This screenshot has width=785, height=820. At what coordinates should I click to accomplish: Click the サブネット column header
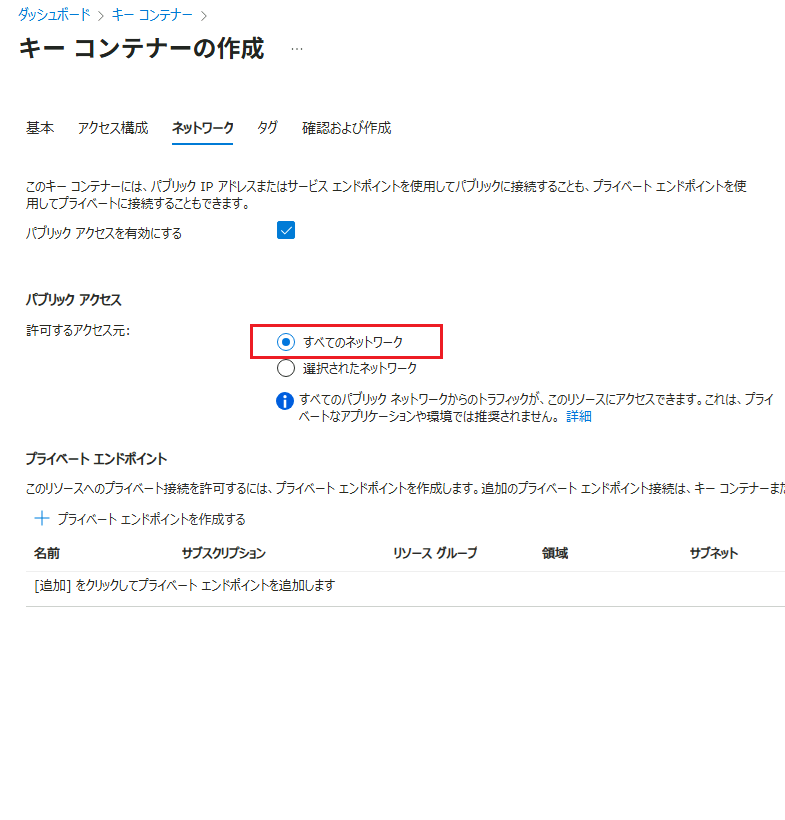(x=713, y=553)
